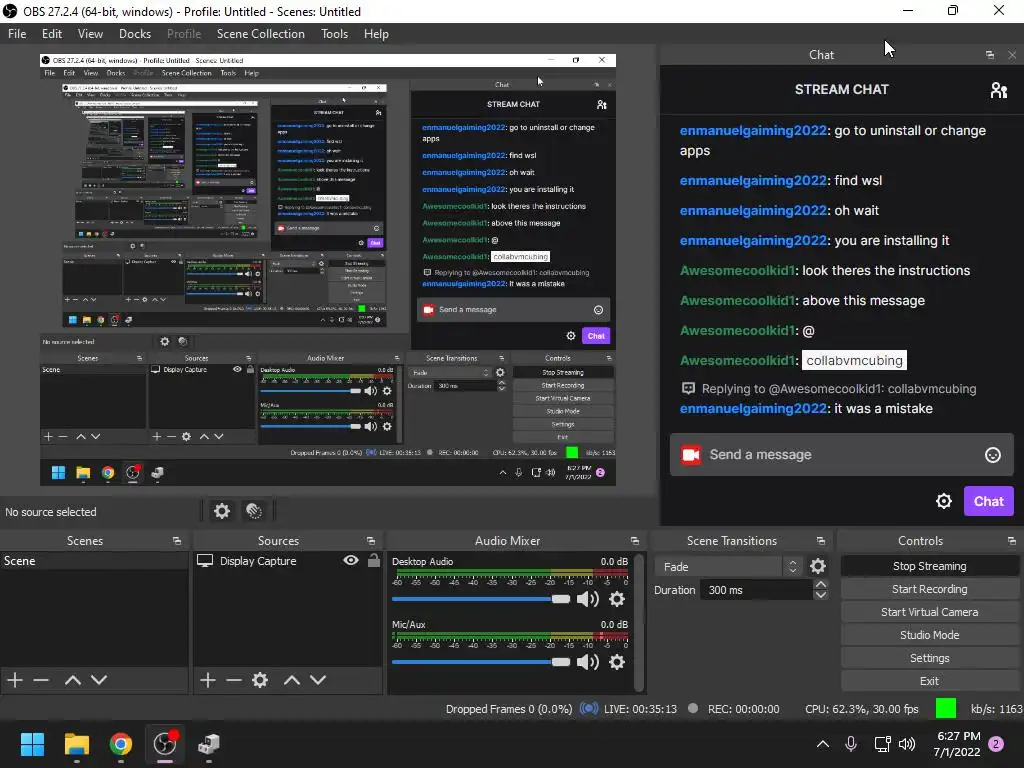This screenshot has height=768, width=1024.
Task: Select Scene item in Scenes list
Action: click(94, 561)
